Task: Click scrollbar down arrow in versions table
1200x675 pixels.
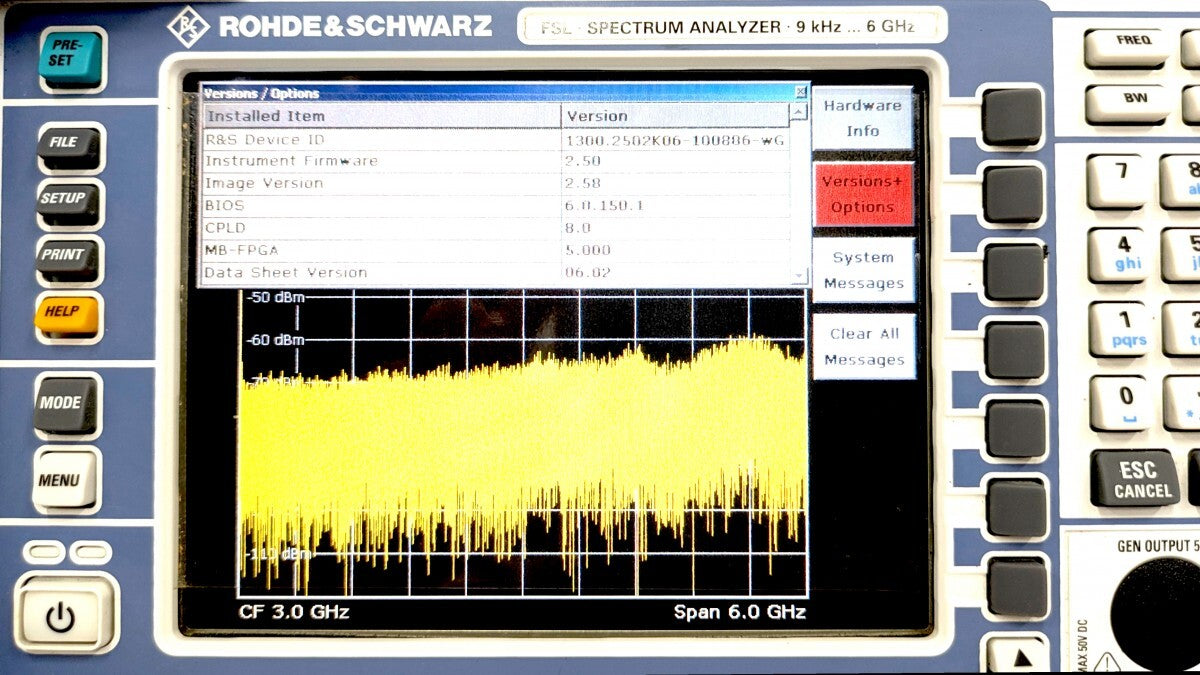Action: click(798, 275)
